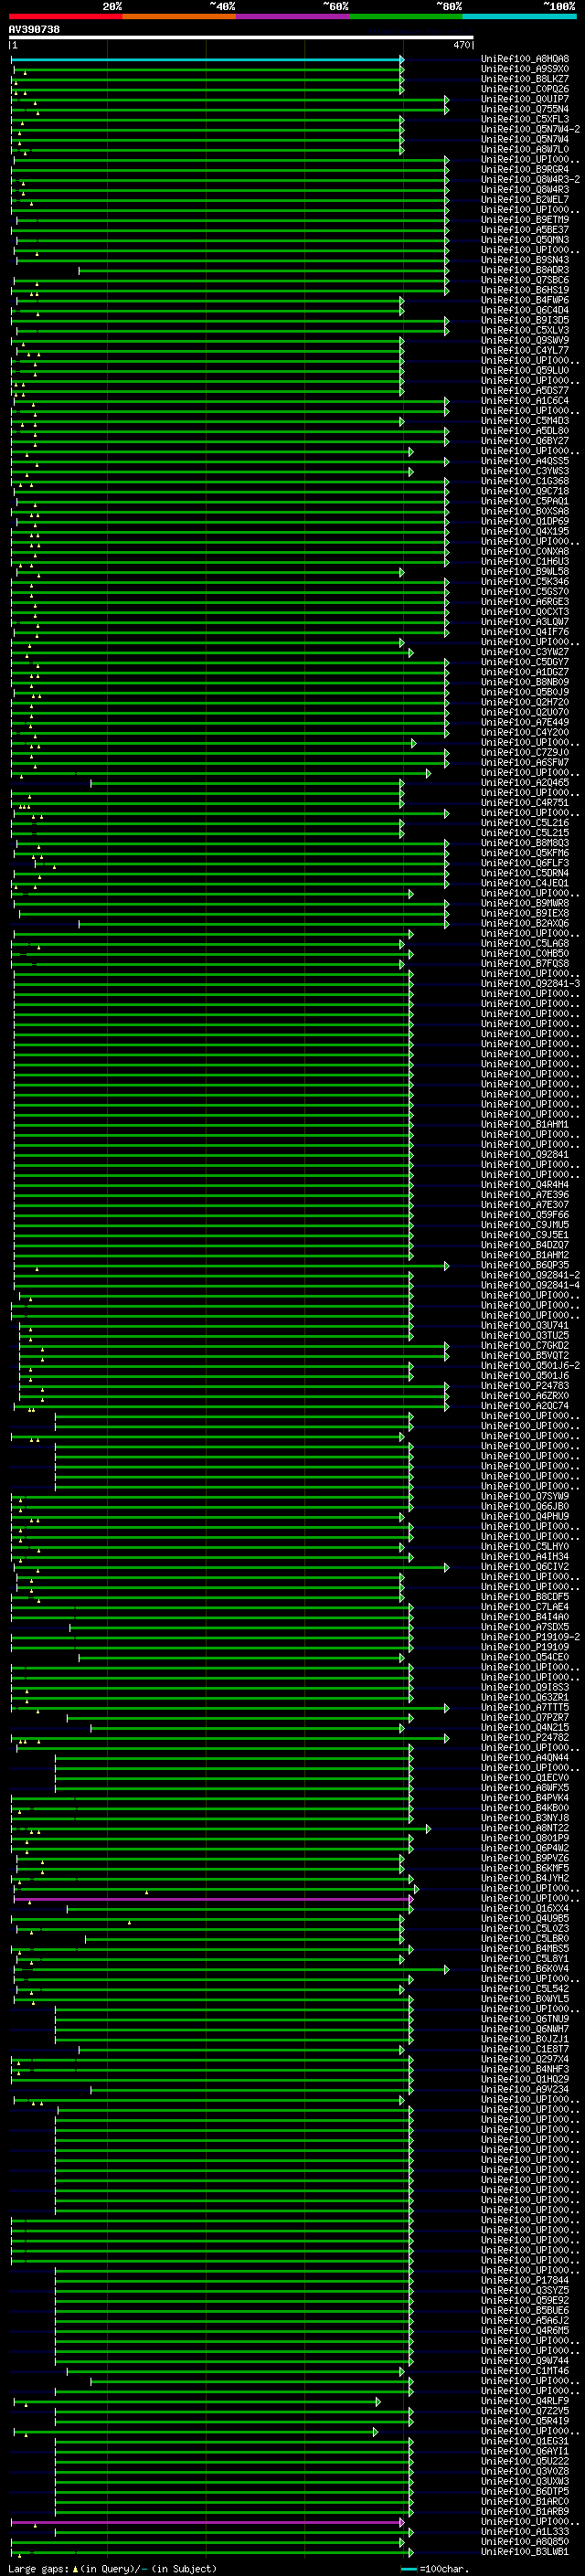Screen dimensions: 585x2576
Task: Click the white query bar spanning 1 to 470
Action: 241,37
